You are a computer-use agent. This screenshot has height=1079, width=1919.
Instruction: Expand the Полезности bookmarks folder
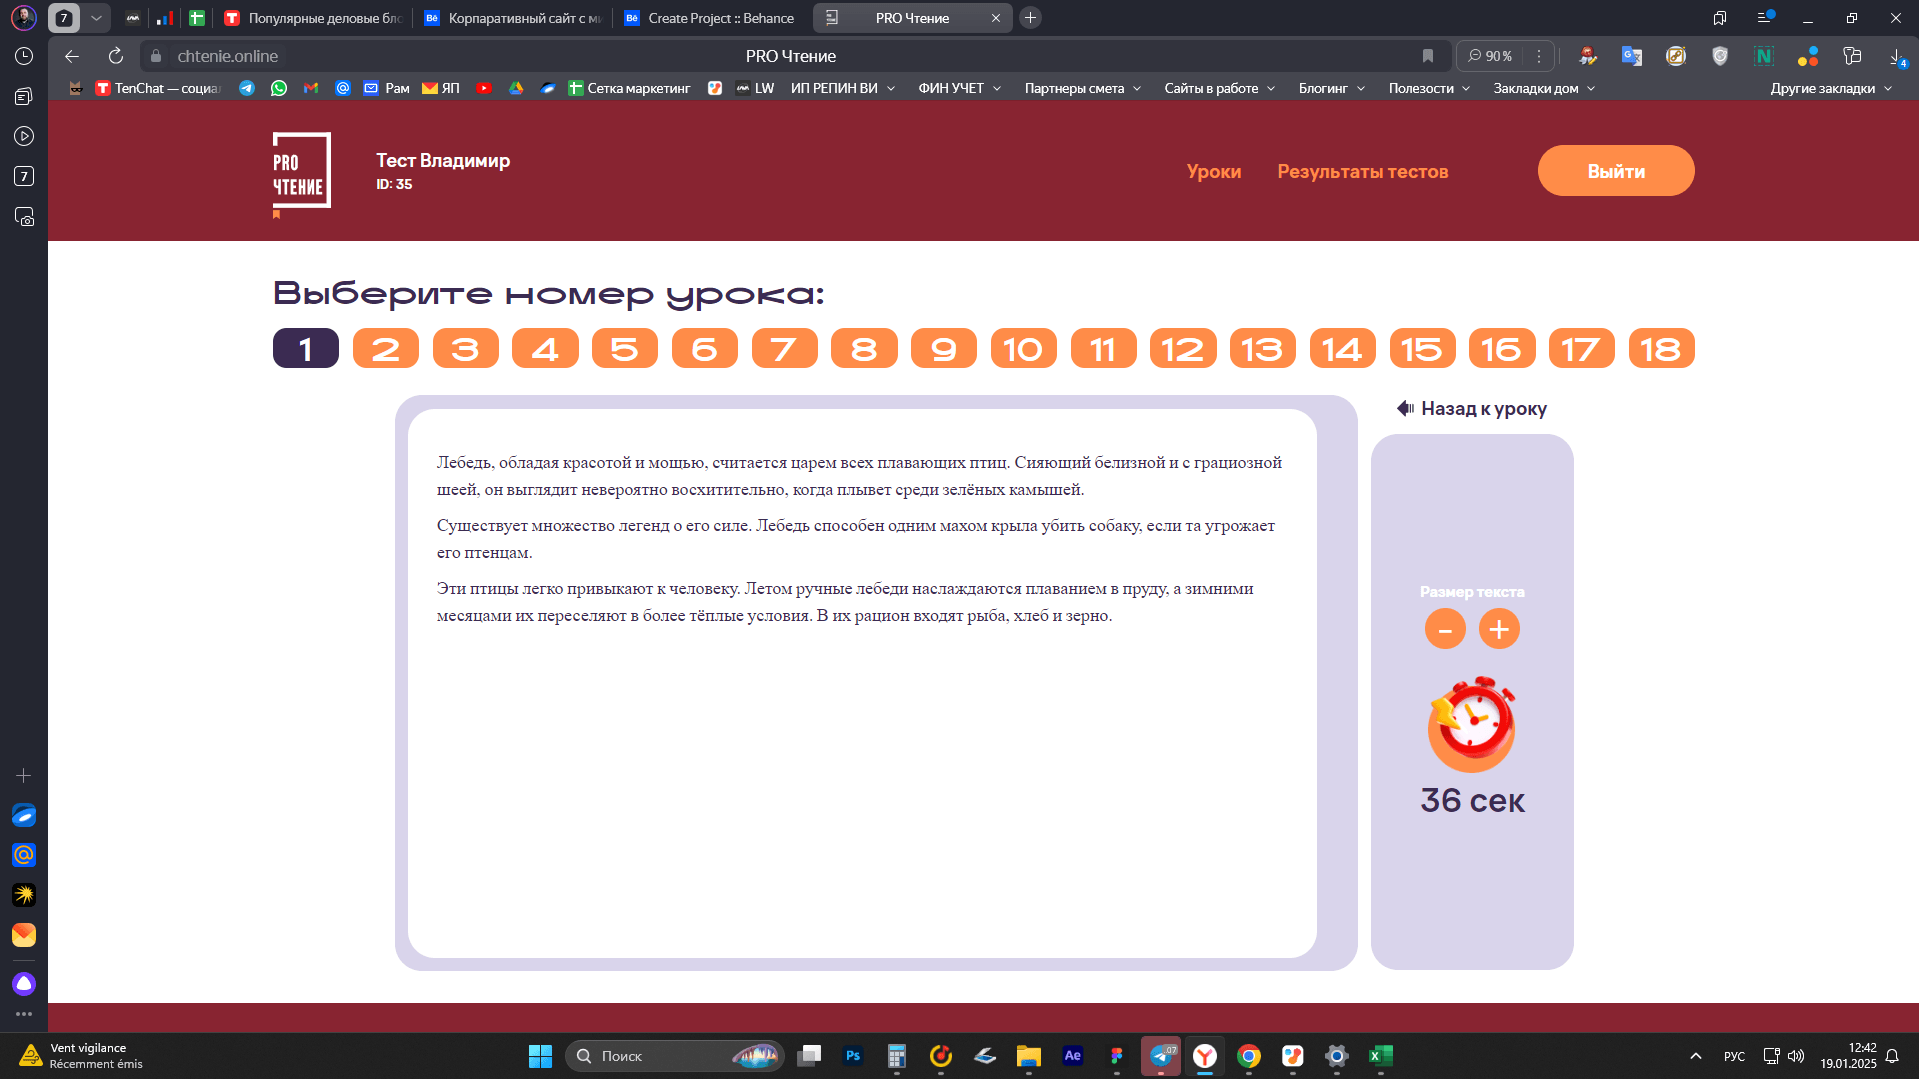pyautogui.click(x=1429, y=88)
